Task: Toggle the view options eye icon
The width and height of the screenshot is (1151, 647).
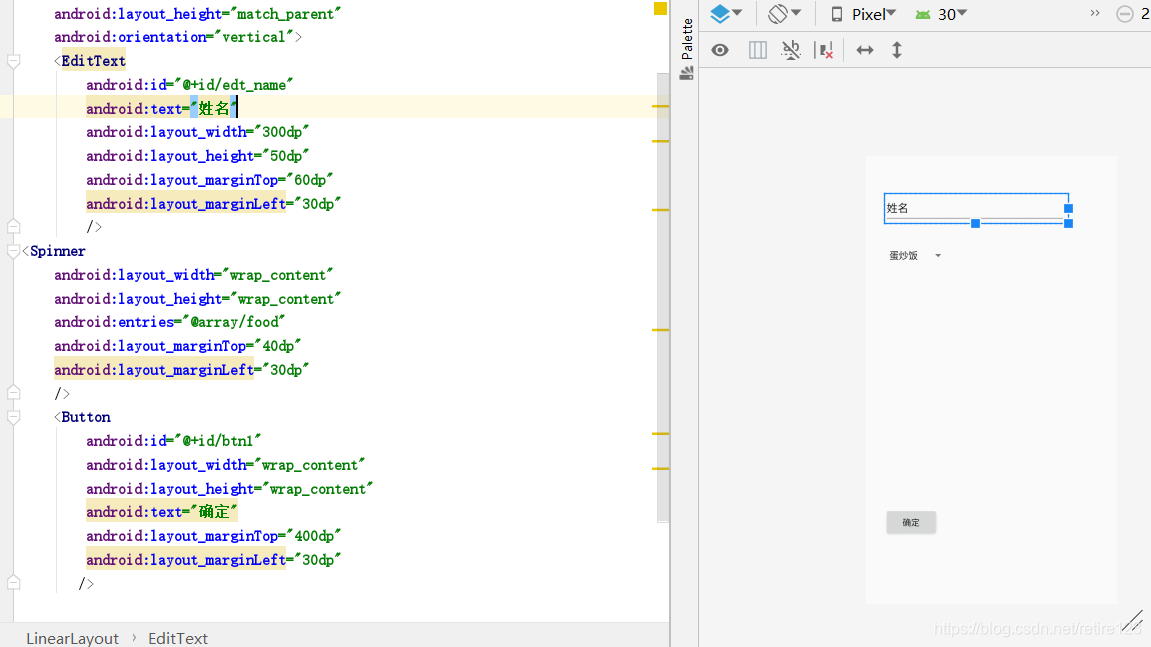Action: (x=720, y=50)
